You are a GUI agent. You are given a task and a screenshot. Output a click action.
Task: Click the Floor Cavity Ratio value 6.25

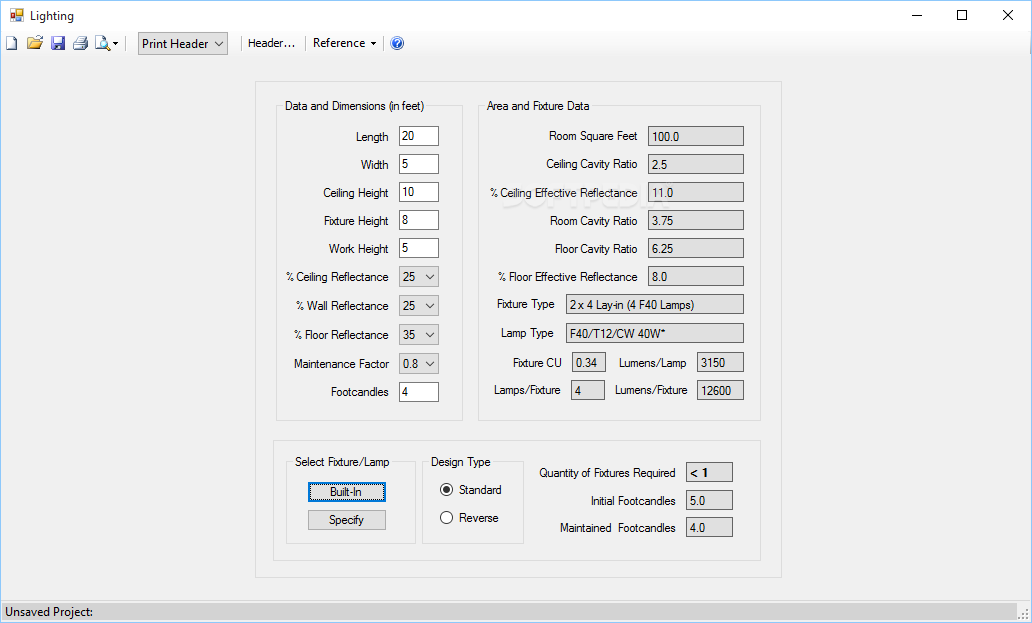696,248
